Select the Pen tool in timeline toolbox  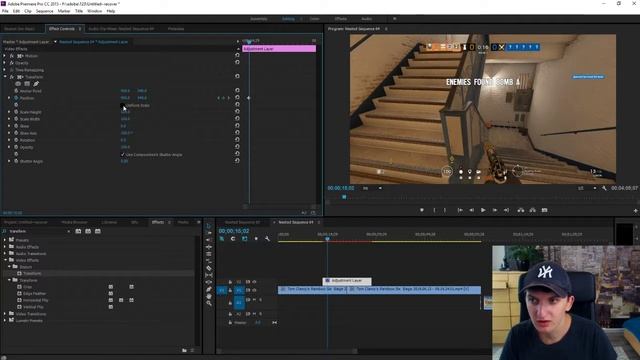click(209, 289)
